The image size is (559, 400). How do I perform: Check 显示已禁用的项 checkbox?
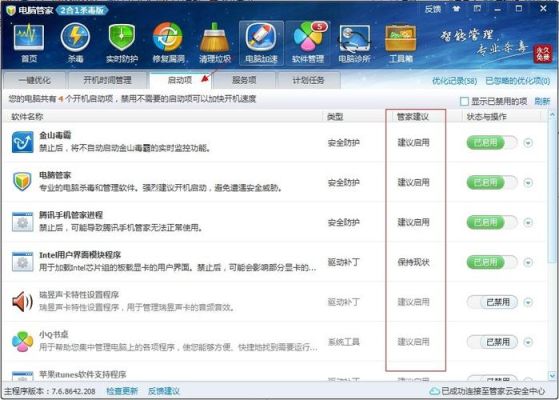(x=464, y=102)
